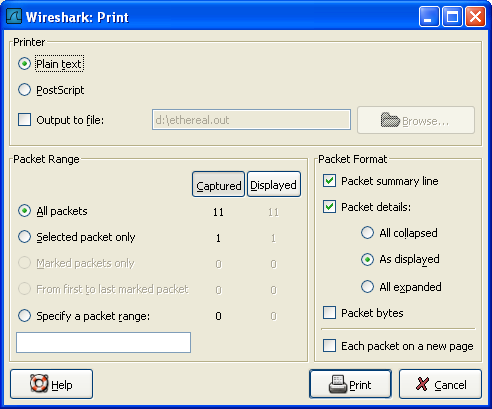Image resolution: width=492 pixels, height=409 pixels.
Task: Click the packet range text input field
Action: (103, 342)
